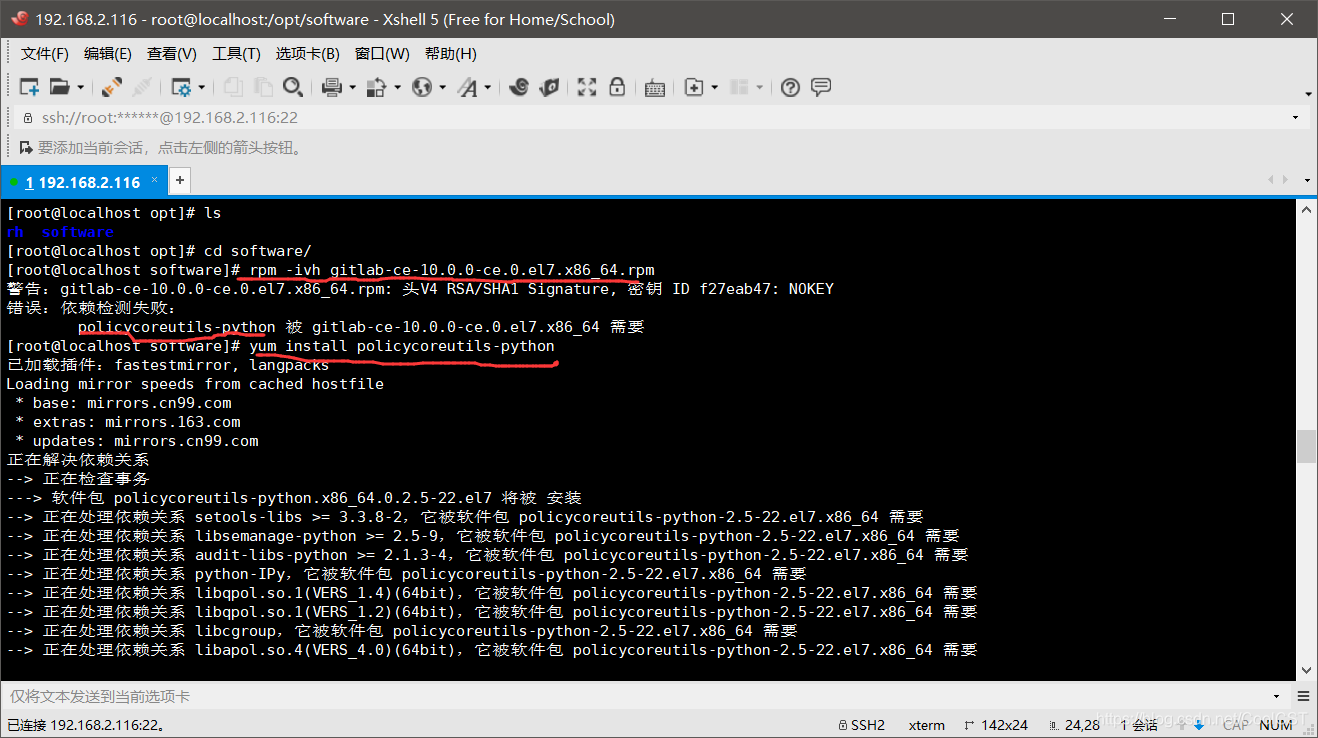
Task: Click the terminal vertical scrollbar thumb
Action: tap(1306, 447)
